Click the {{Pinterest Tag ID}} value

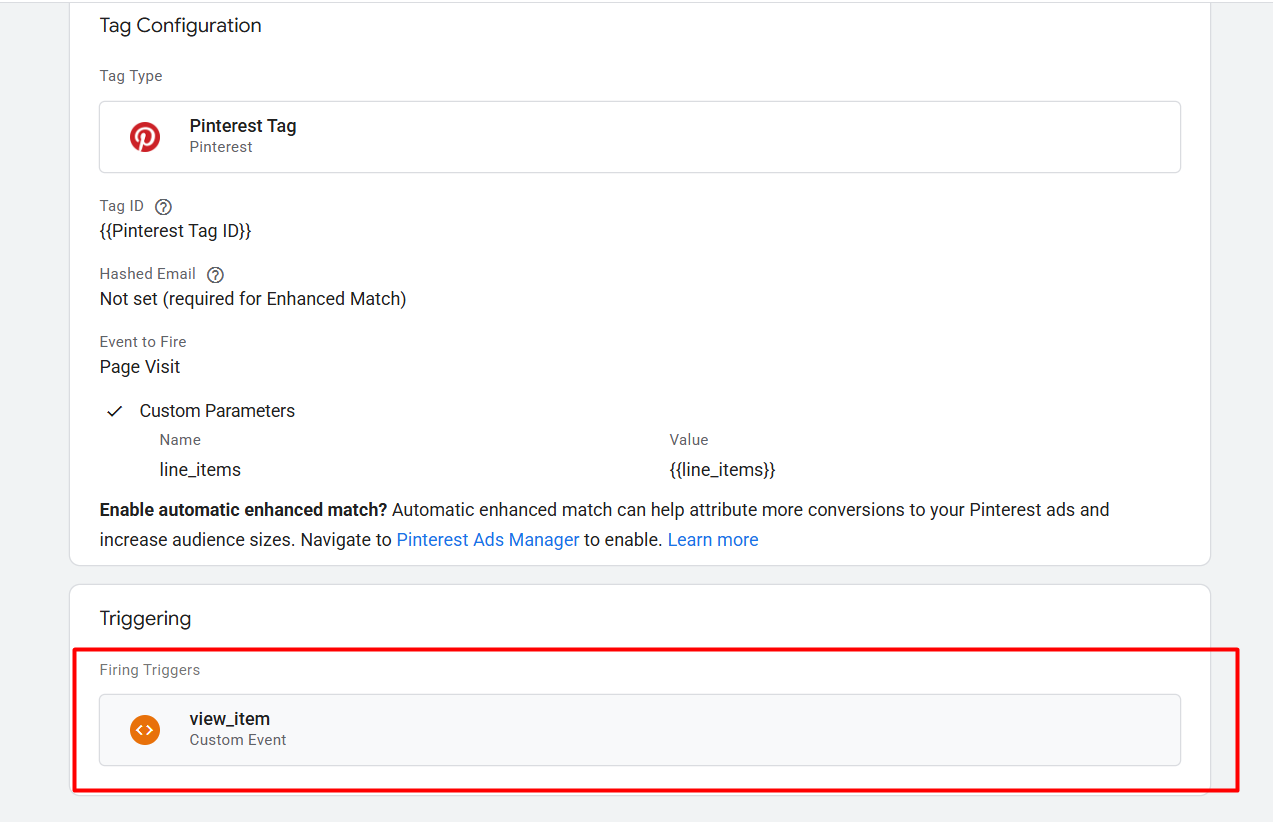(x=175, y=231)
